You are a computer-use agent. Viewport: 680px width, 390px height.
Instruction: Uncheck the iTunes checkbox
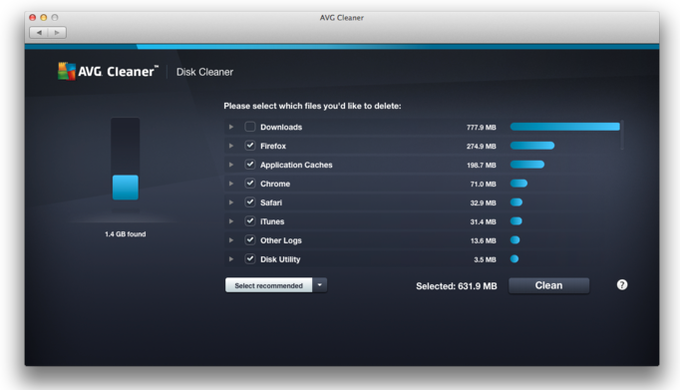[x=250, y=221]
